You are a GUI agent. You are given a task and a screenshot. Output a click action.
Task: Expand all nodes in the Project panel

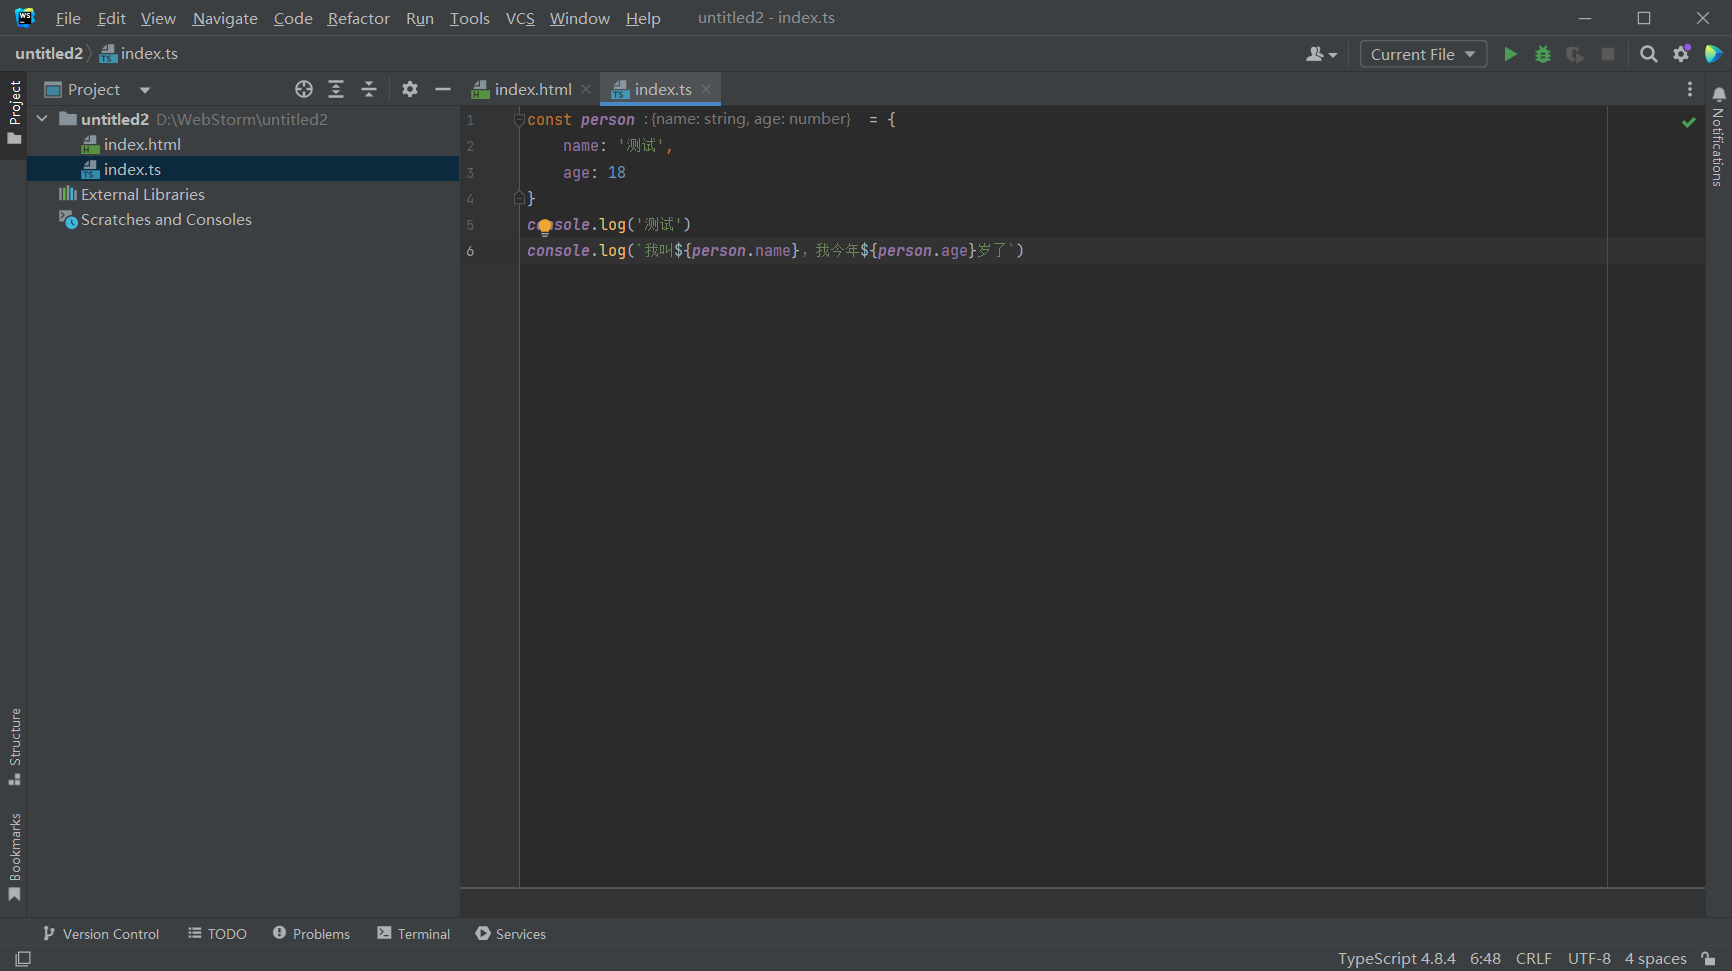pos(336,89)
